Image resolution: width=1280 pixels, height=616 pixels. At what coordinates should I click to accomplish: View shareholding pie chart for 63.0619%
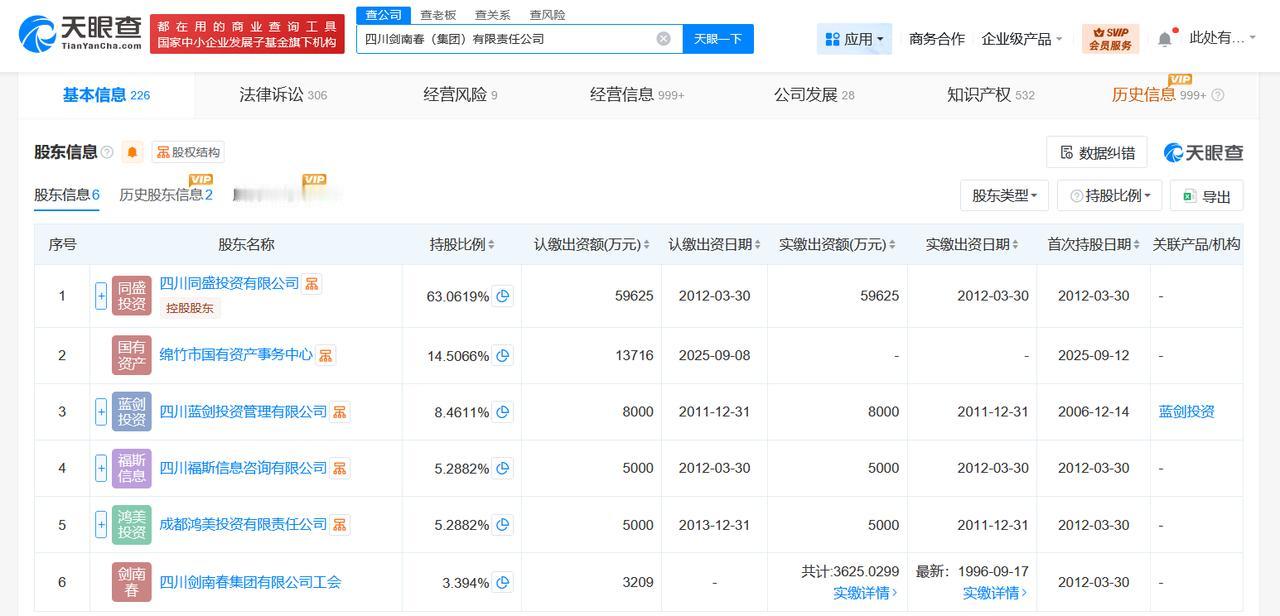[503, 296]
